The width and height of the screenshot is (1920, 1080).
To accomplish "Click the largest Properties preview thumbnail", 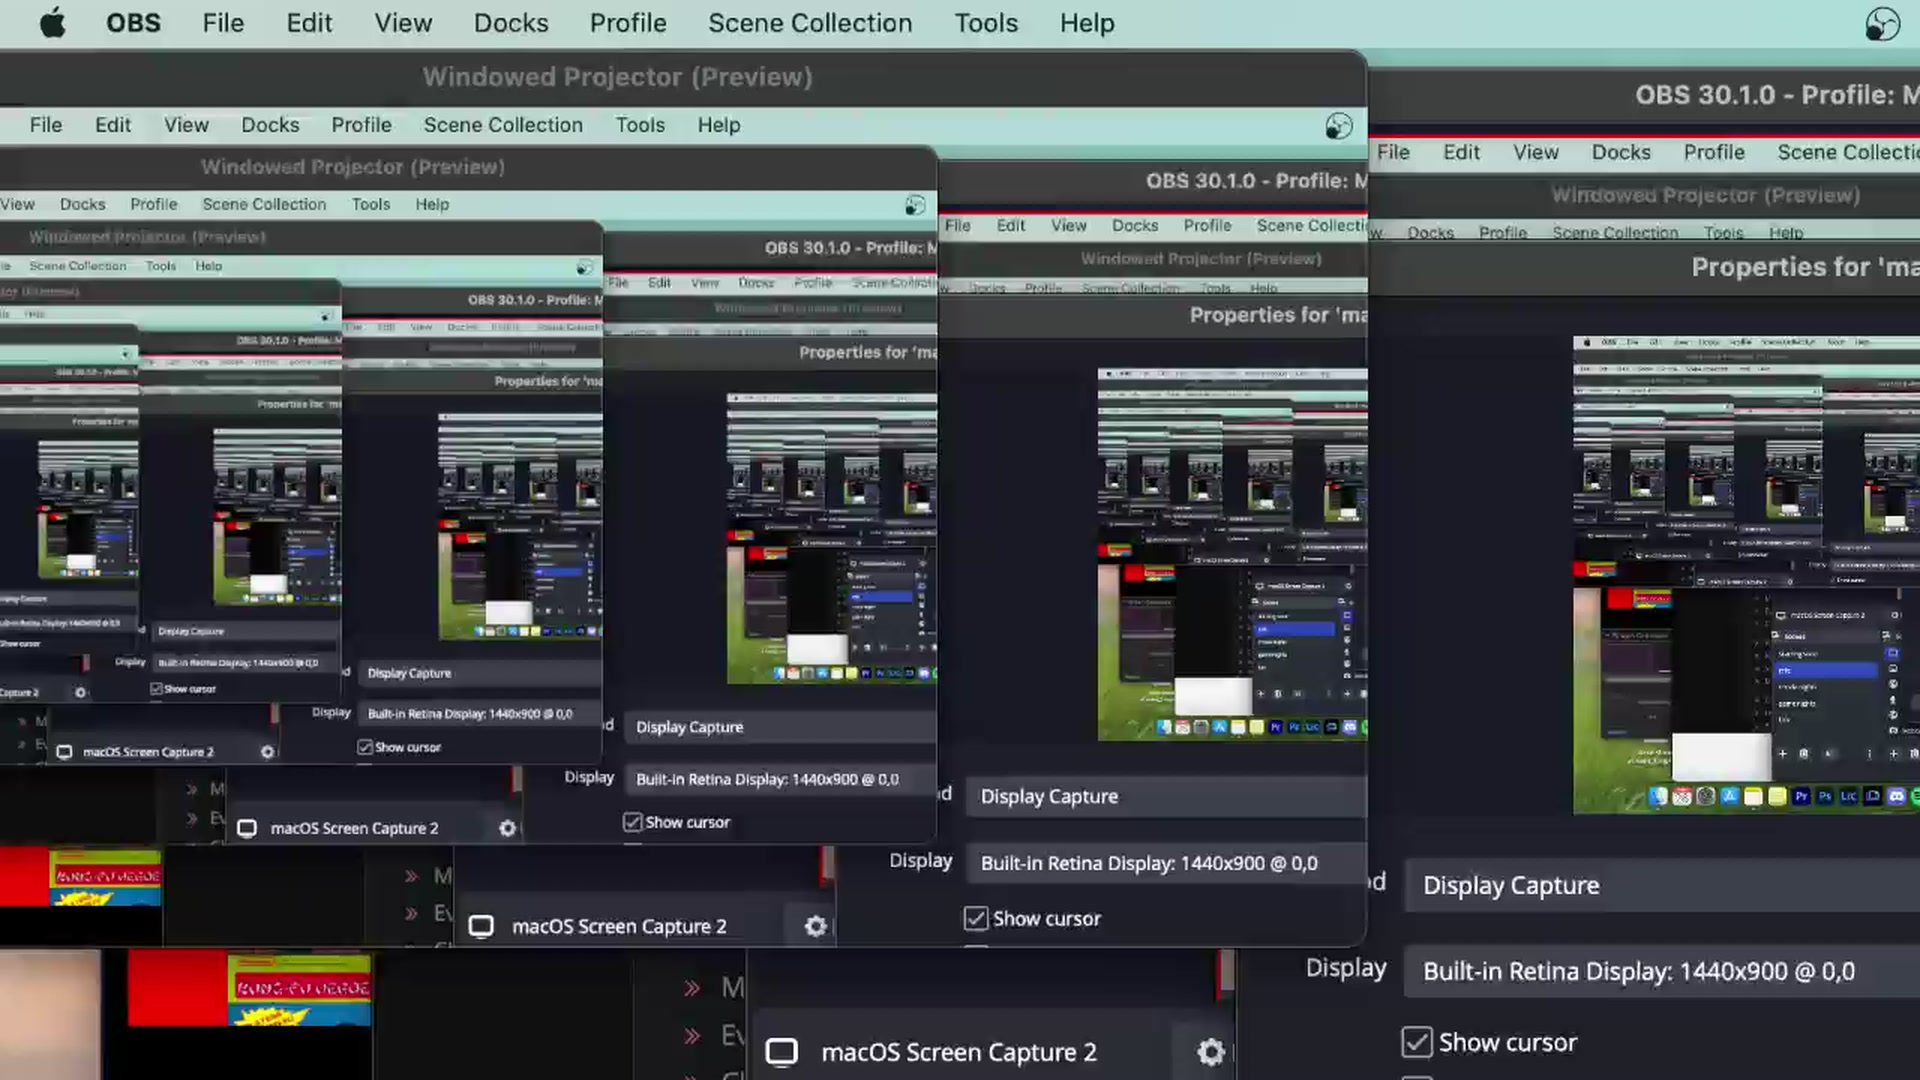I will click(1746, 575).
